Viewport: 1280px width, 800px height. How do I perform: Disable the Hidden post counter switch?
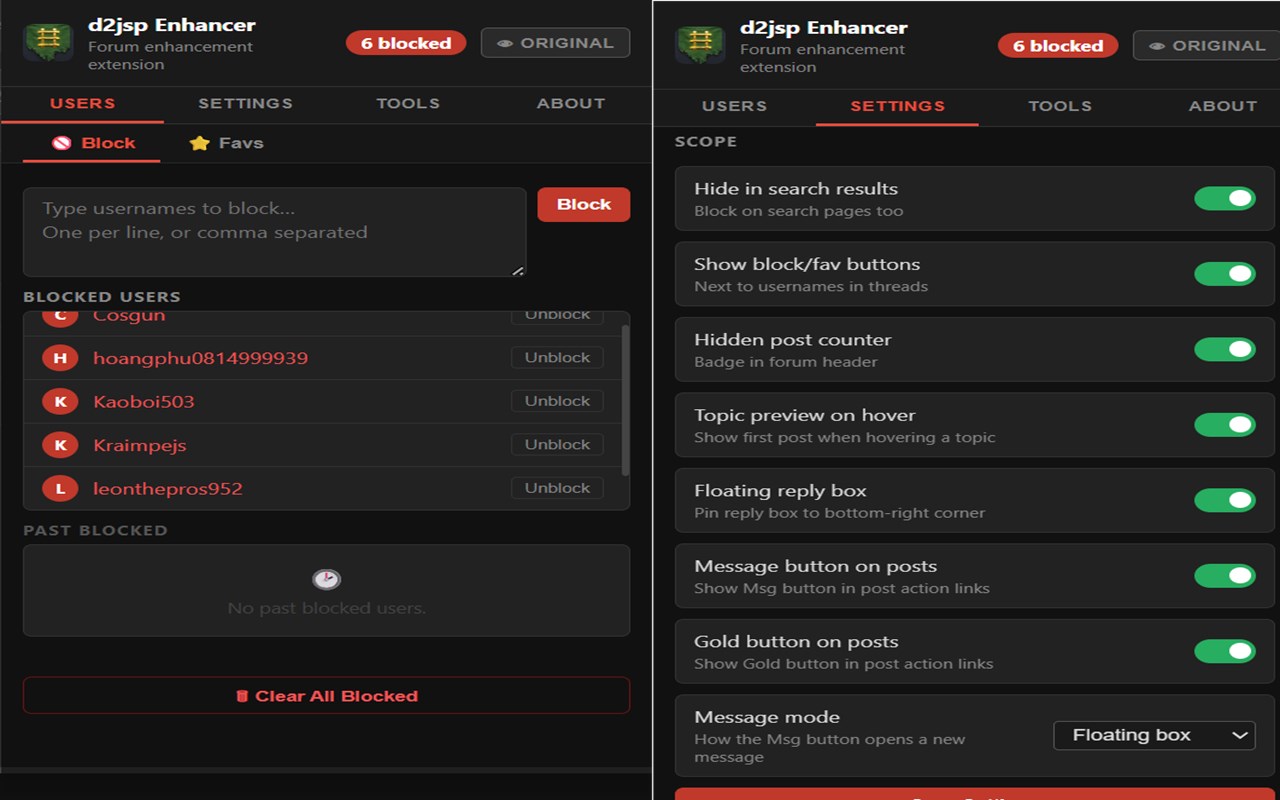[1225, 349]
